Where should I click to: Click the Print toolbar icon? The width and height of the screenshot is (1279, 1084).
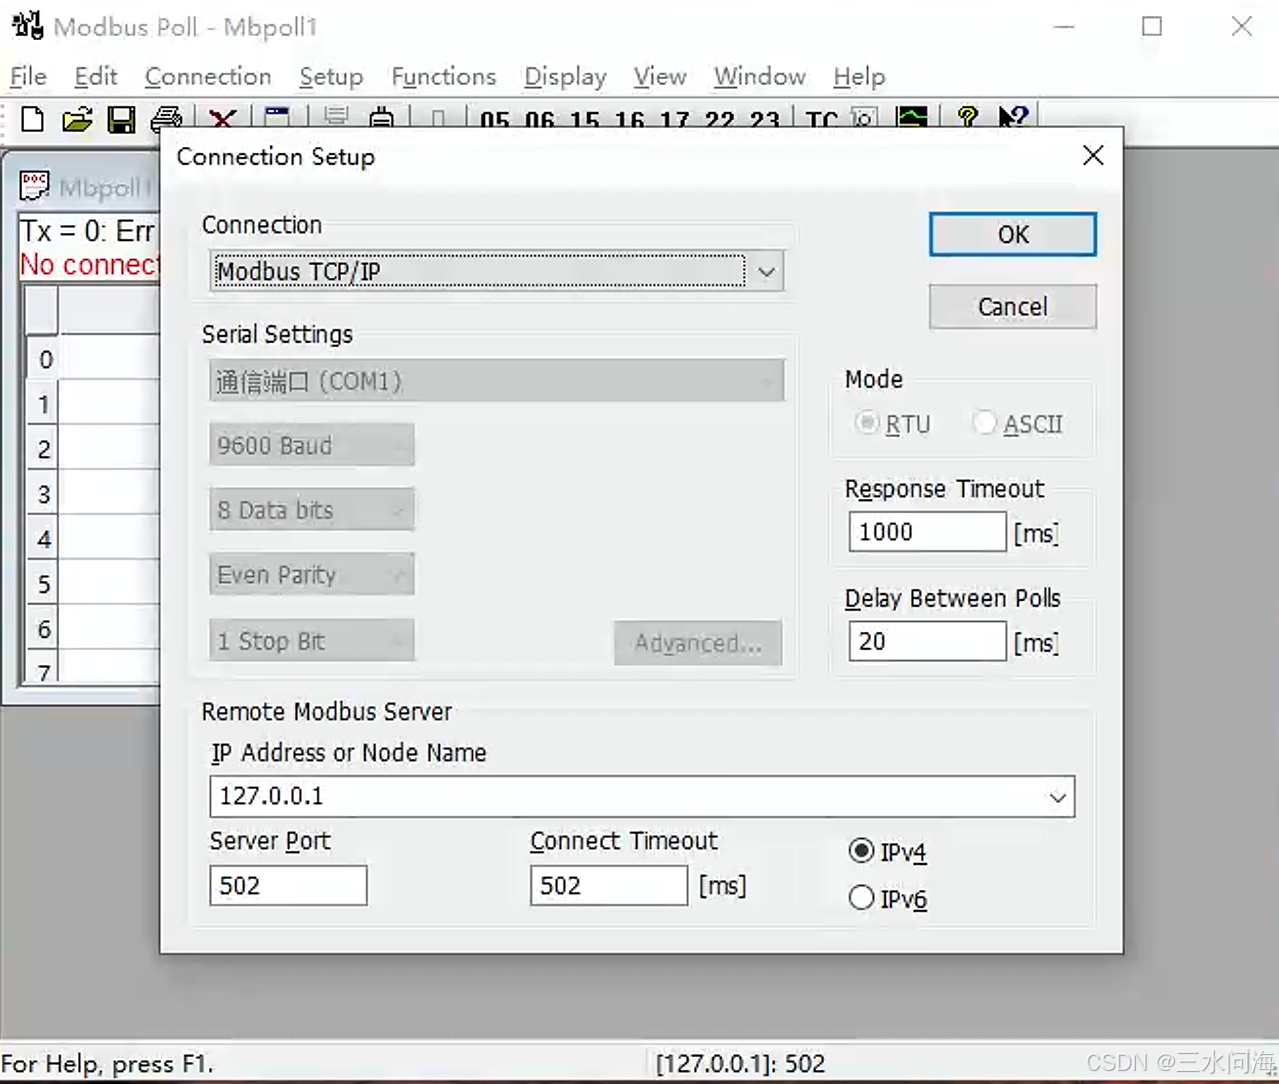coord(166,119)
